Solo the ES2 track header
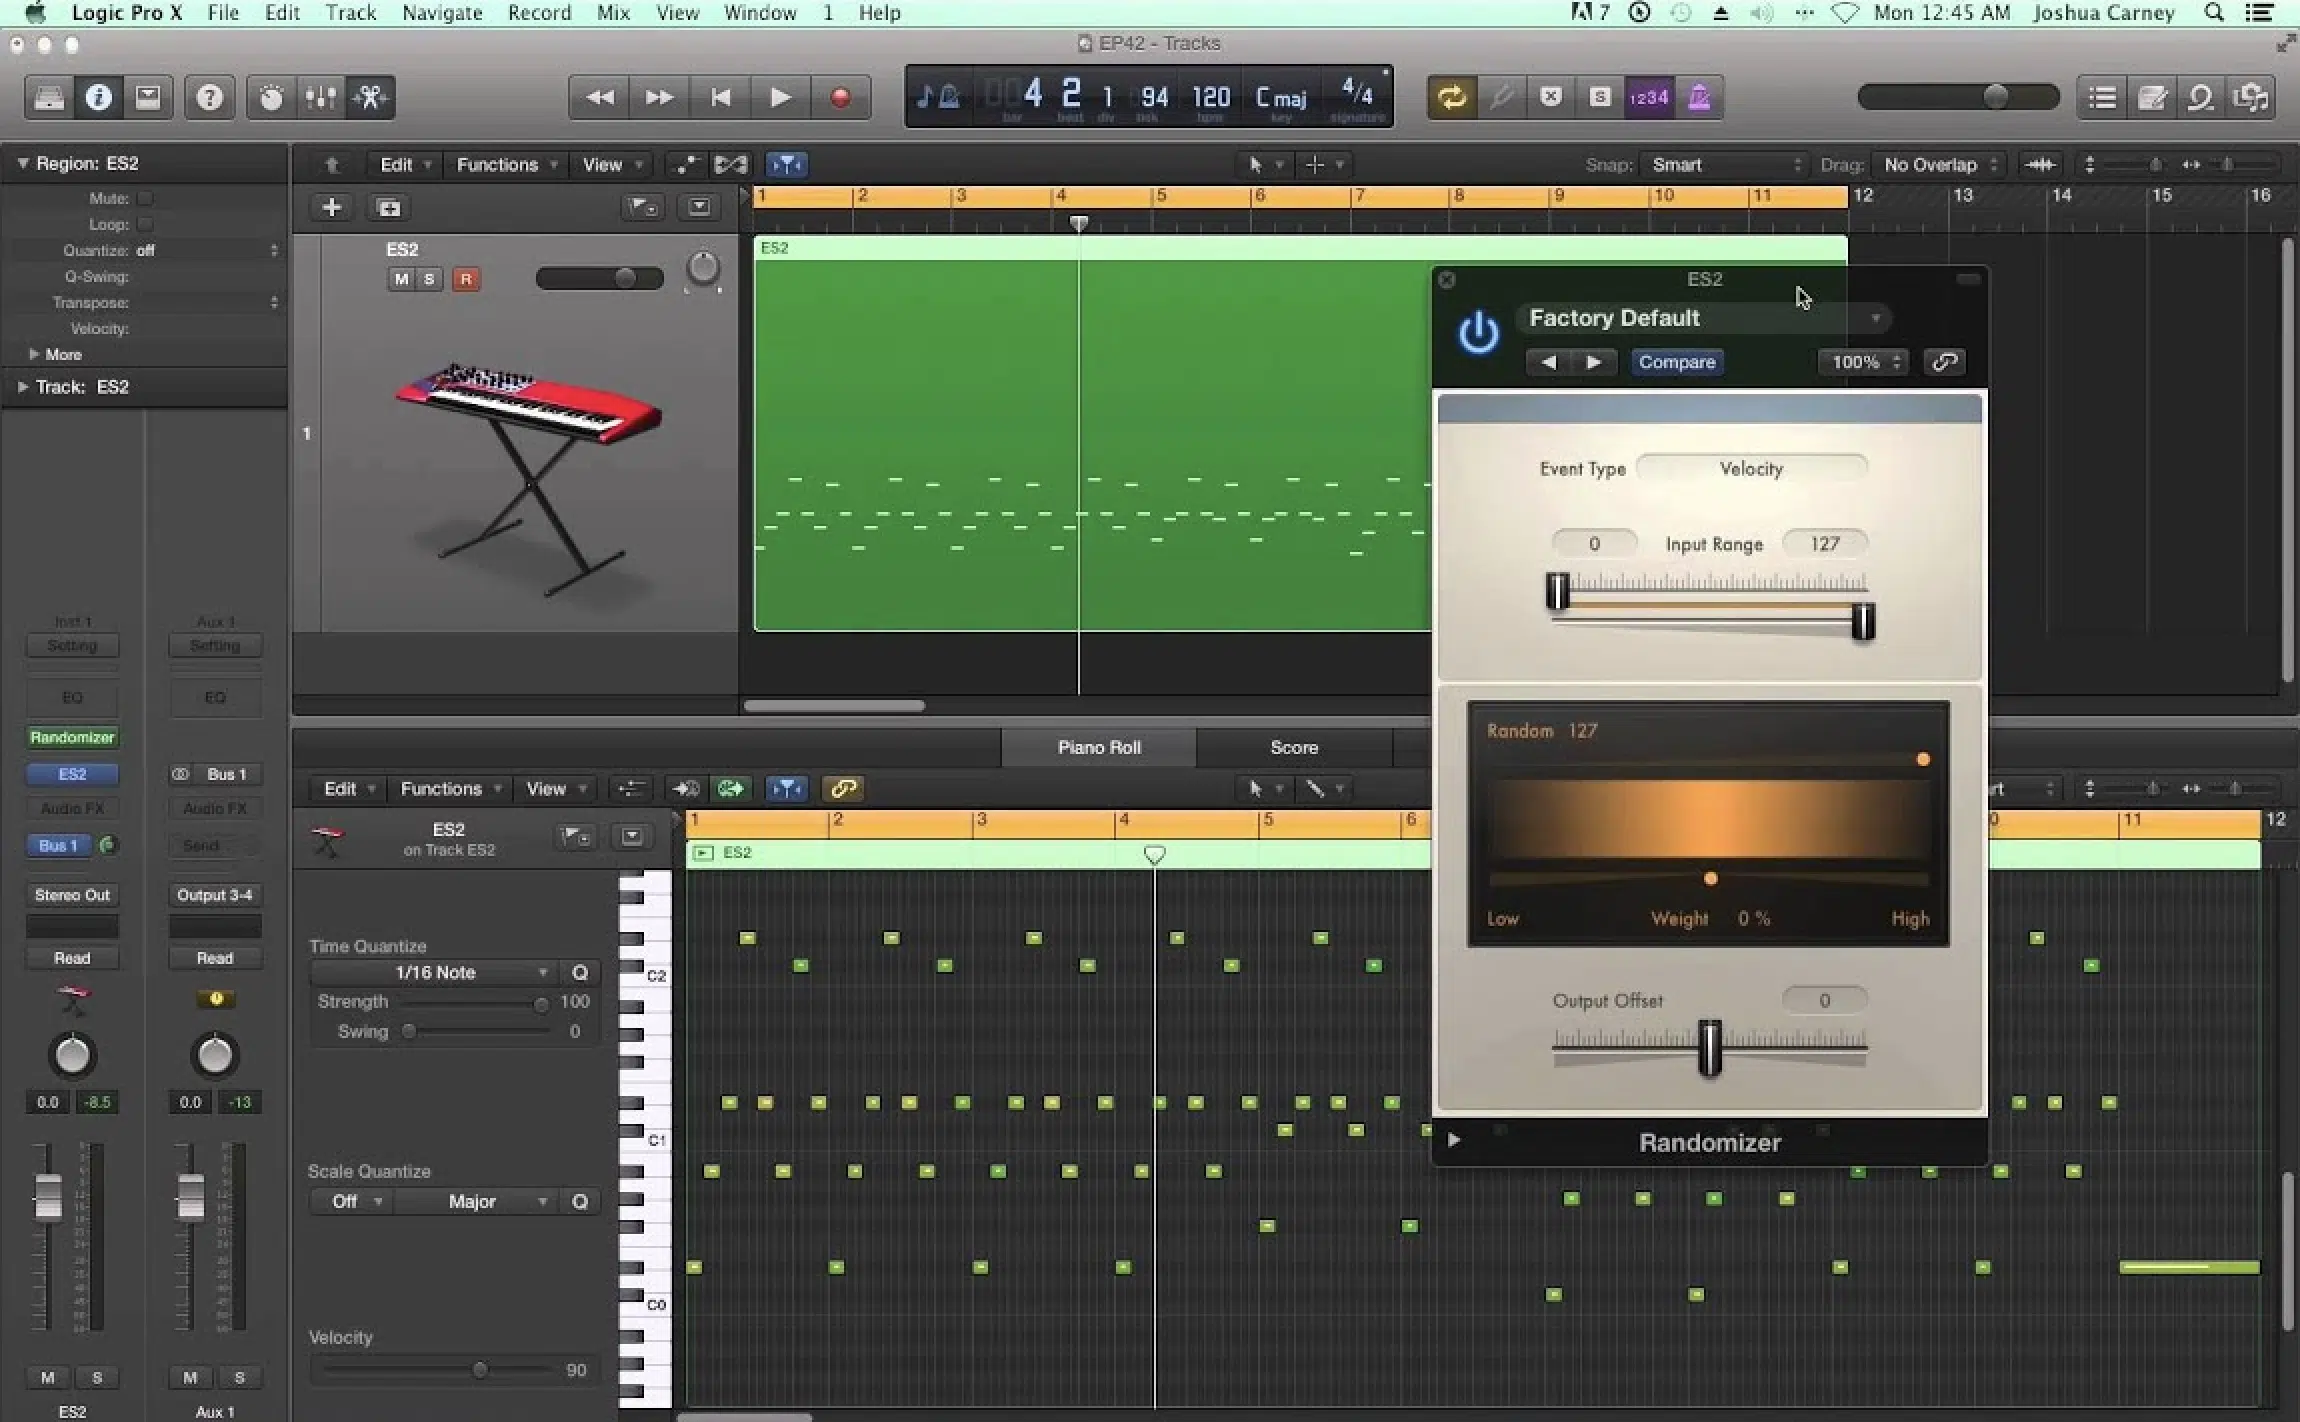2300x1422 pixels. pyautogui.click(x=429, y=279)
